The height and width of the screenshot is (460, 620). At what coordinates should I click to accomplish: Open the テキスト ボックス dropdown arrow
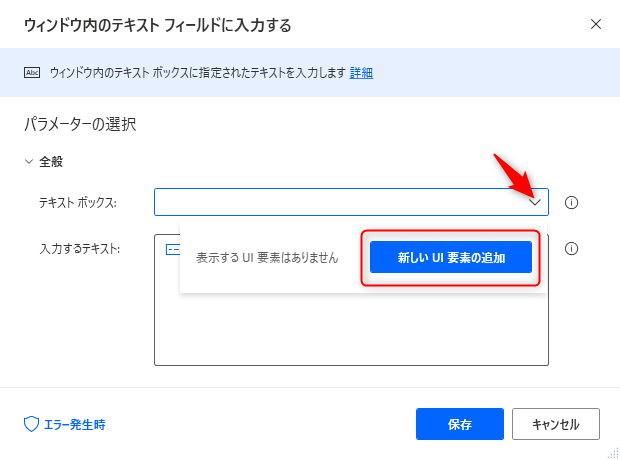pyautogui.click(x=535, y=203)
